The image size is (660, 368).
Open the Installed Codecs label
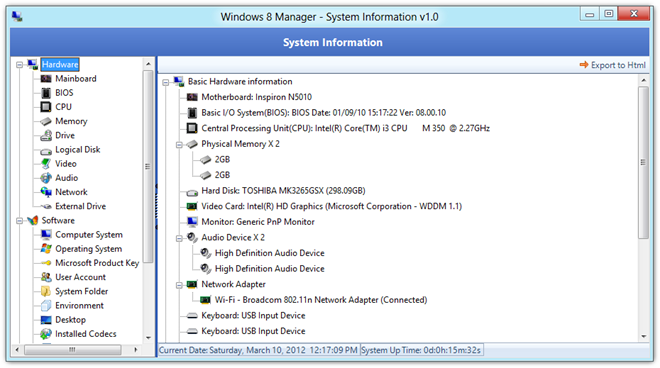click(x=86, y=334)
